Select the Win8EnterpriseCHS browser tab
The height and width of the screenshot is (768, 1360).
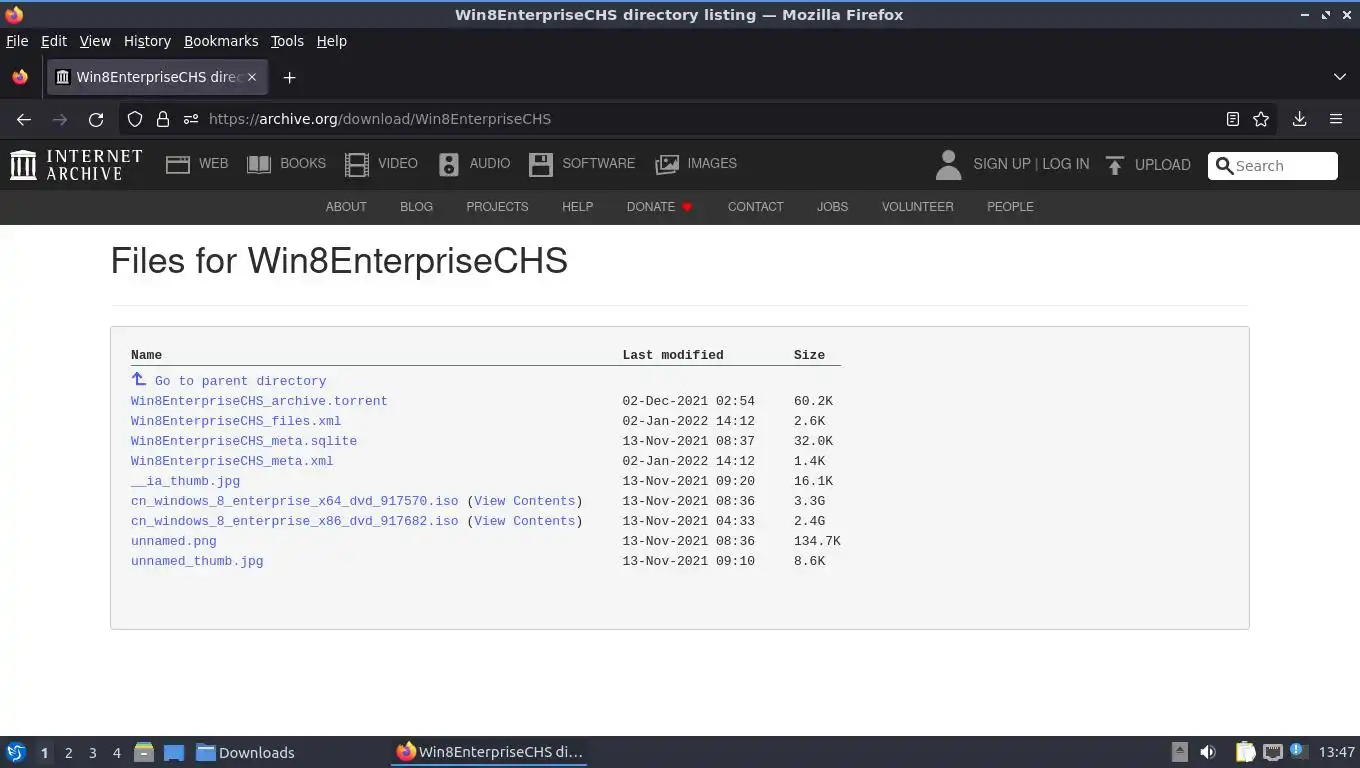[x=155, y=77]
